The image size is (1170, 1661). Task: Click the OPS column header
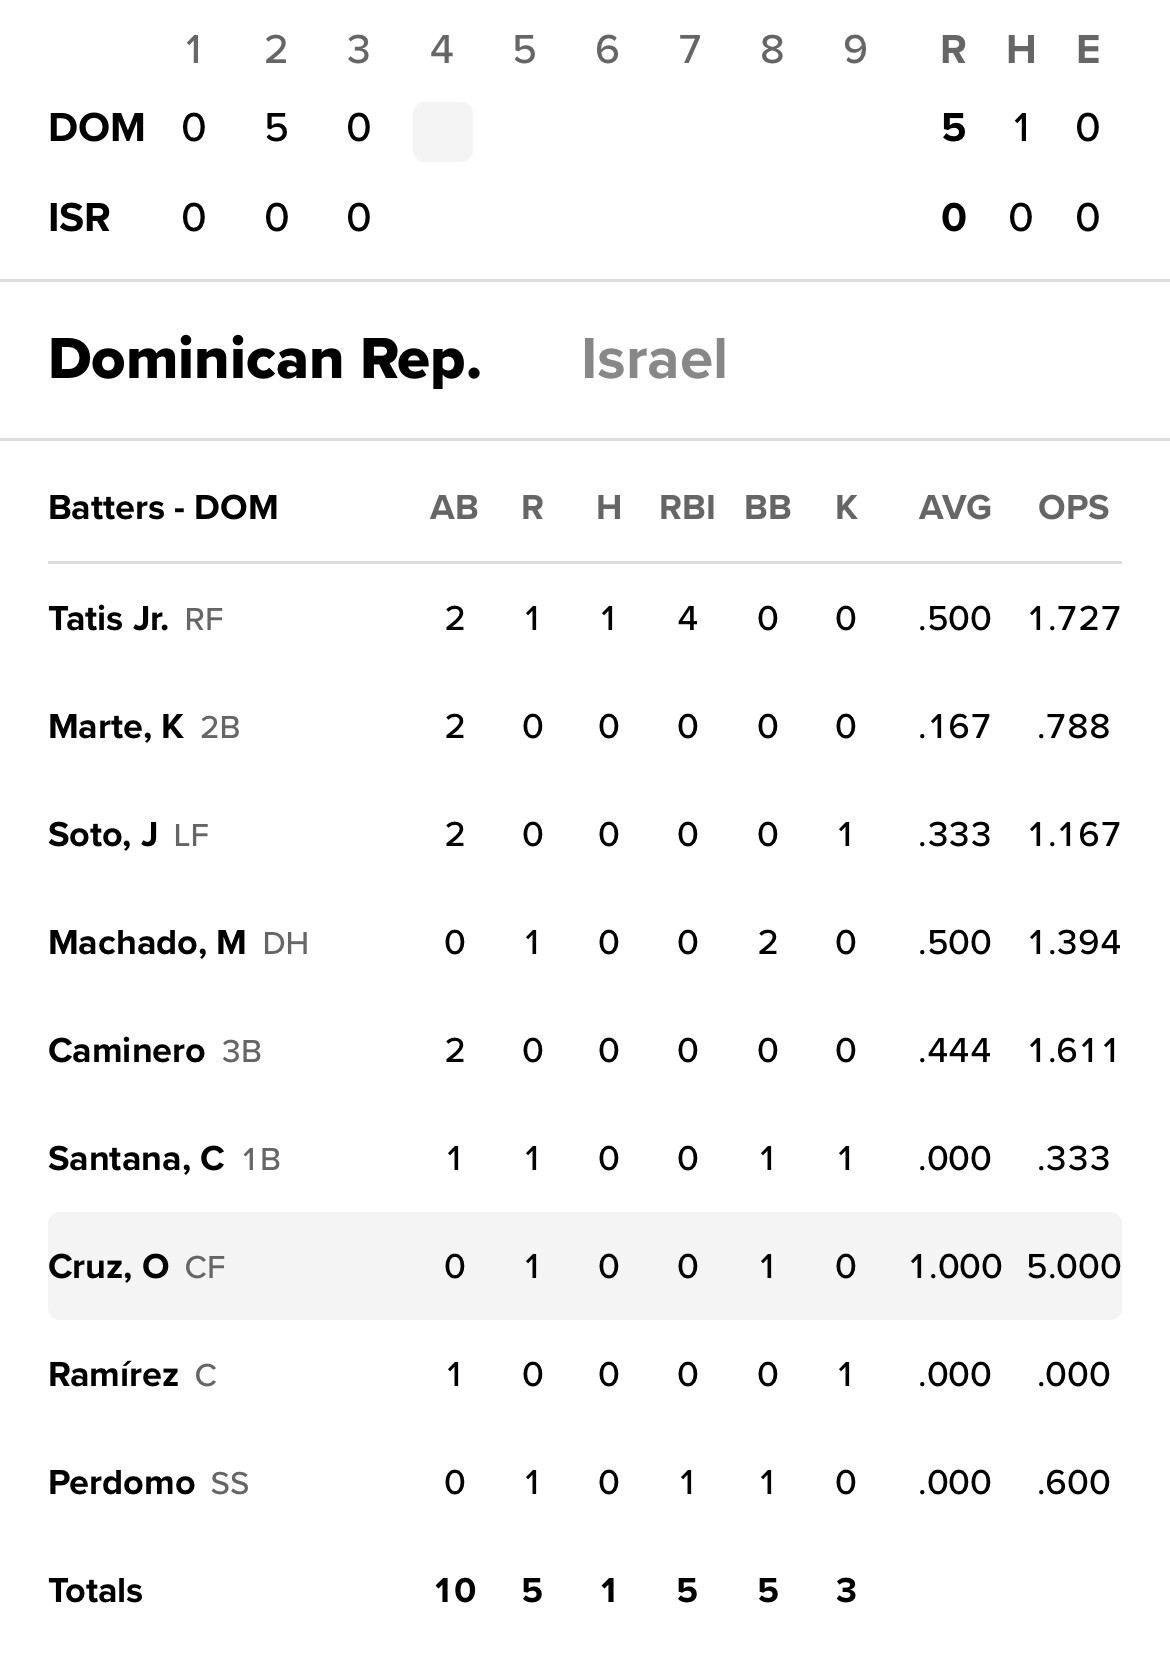1073,508
